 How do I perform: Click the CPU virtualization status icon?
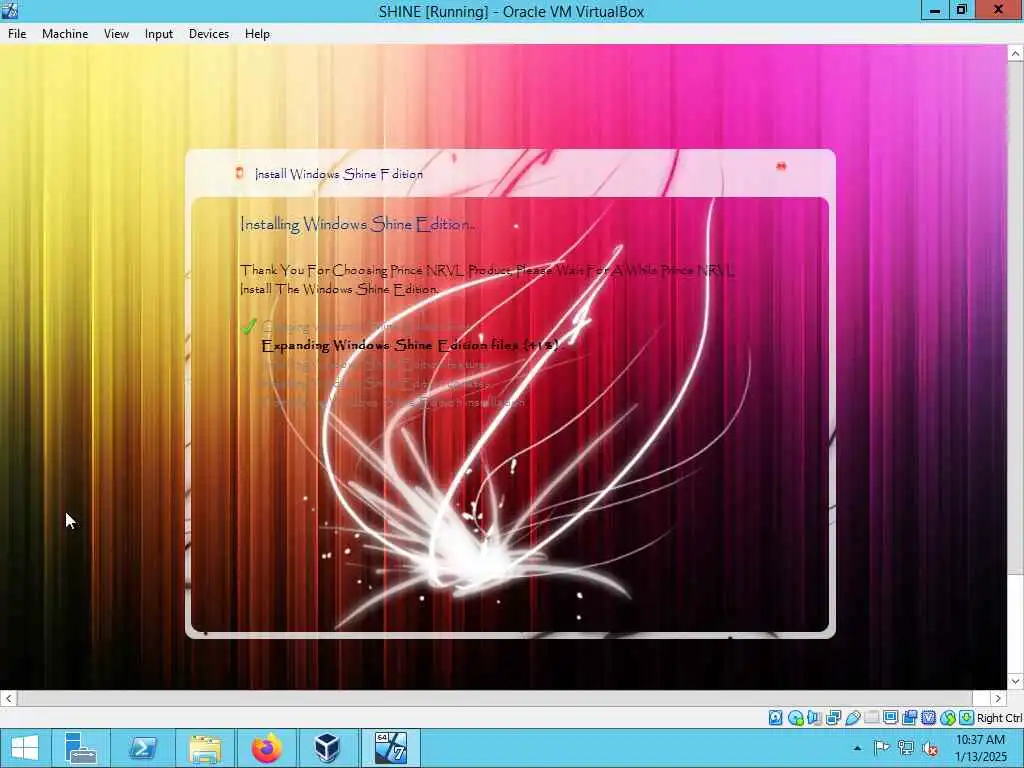click(x=929, y=718)
